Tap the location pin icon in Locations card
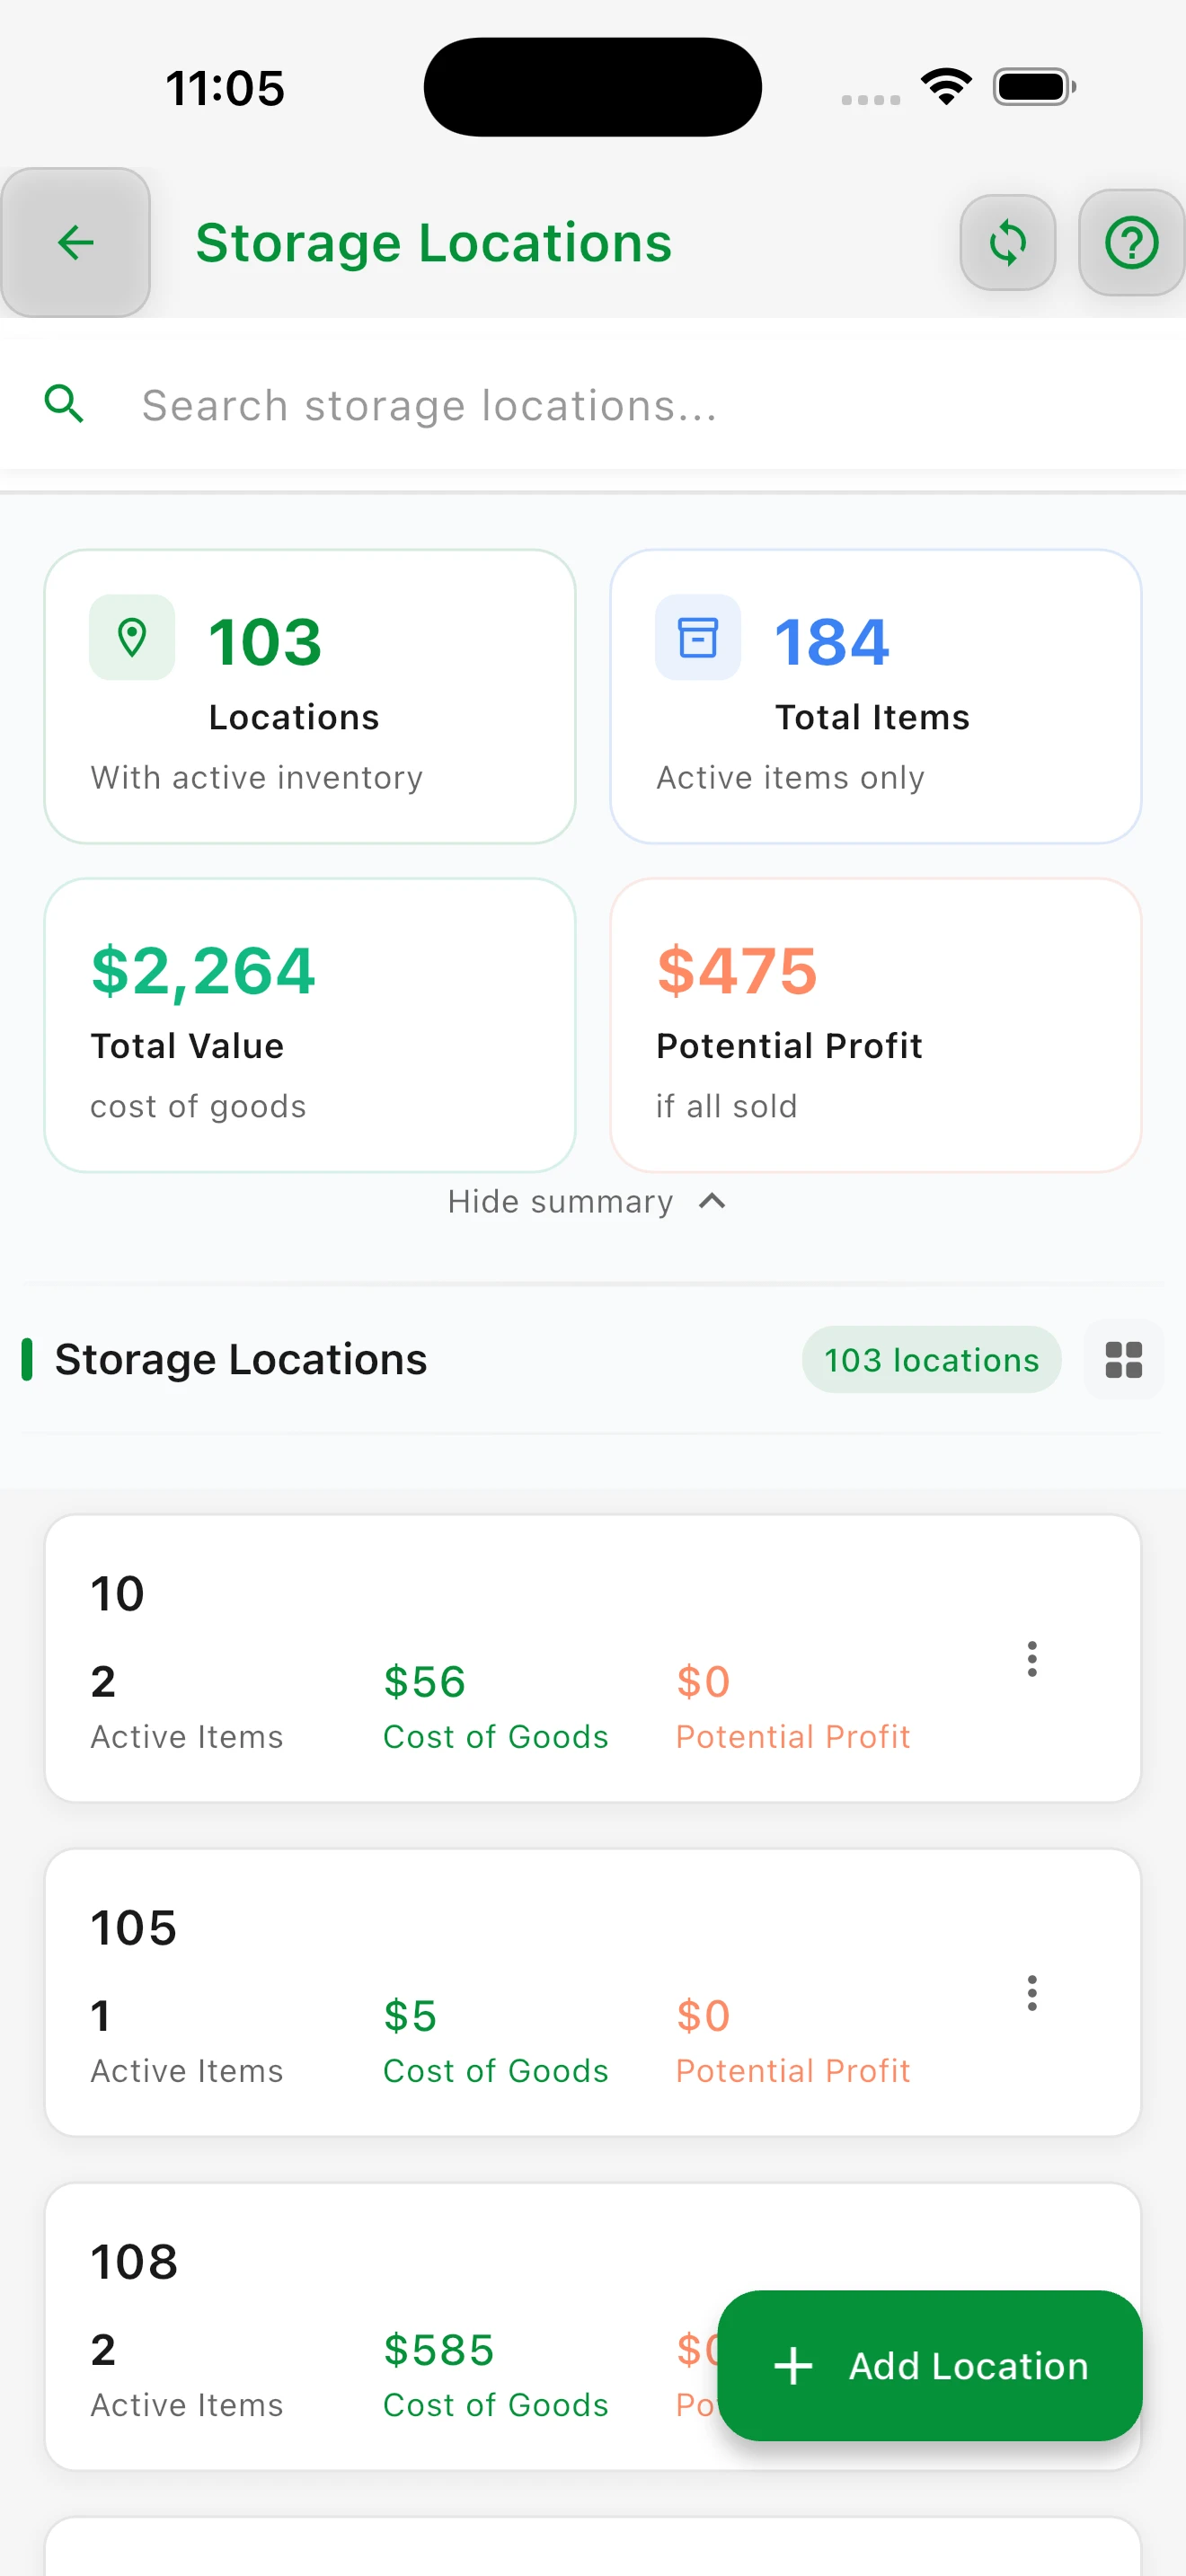 pos(132,637)
